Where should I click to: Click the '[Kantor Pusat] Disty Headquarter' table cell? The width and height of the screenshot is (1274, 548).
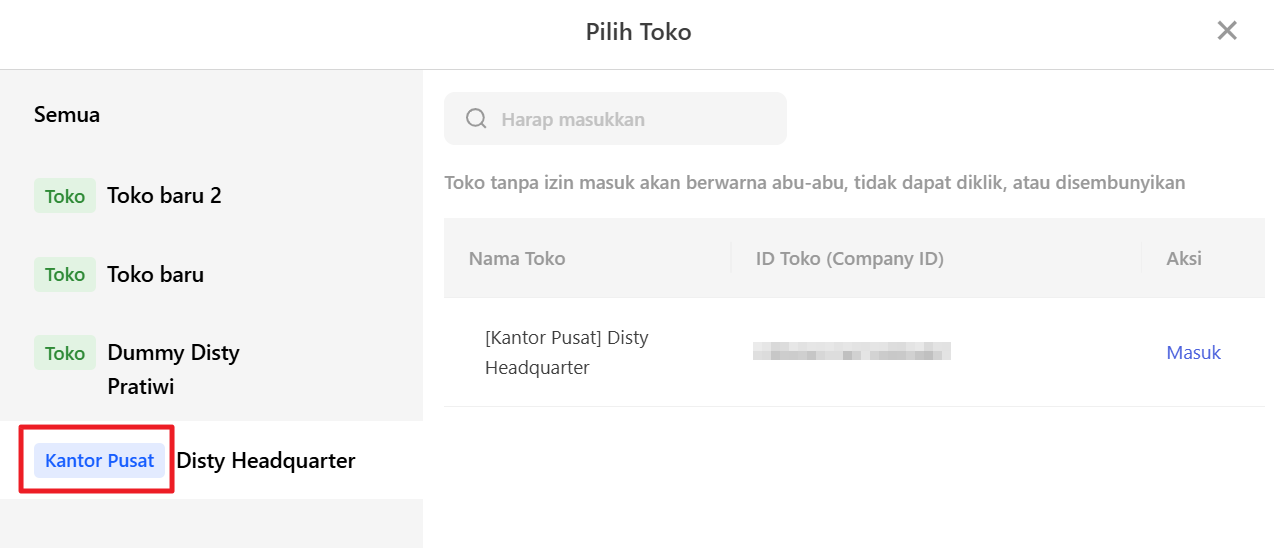click(x=566, y=352)
